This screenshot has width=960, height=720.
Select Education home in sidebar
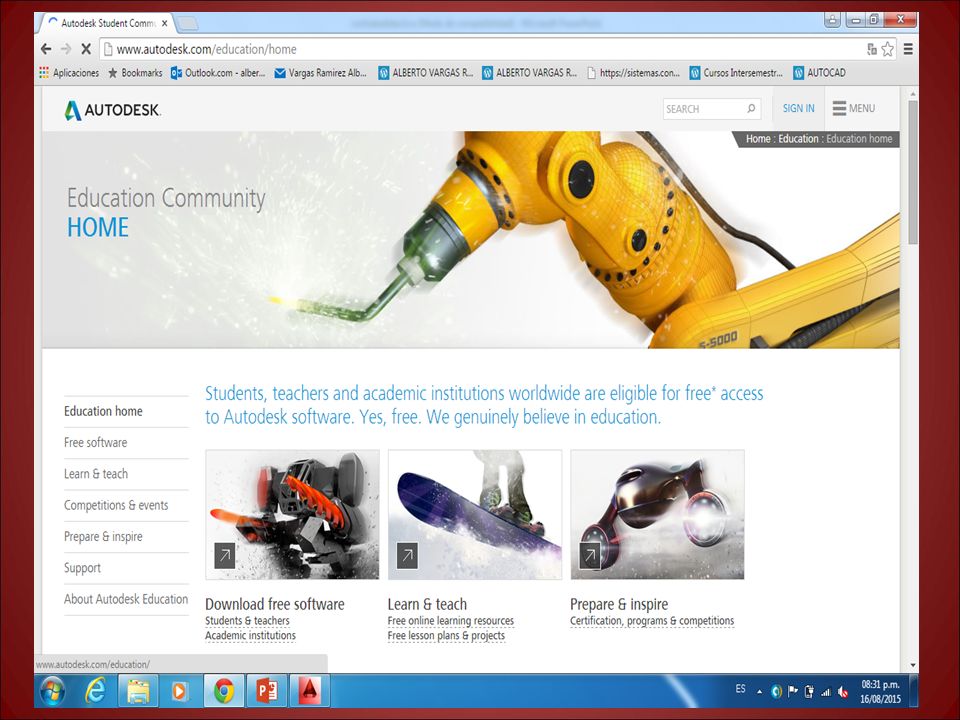point(103,411)
